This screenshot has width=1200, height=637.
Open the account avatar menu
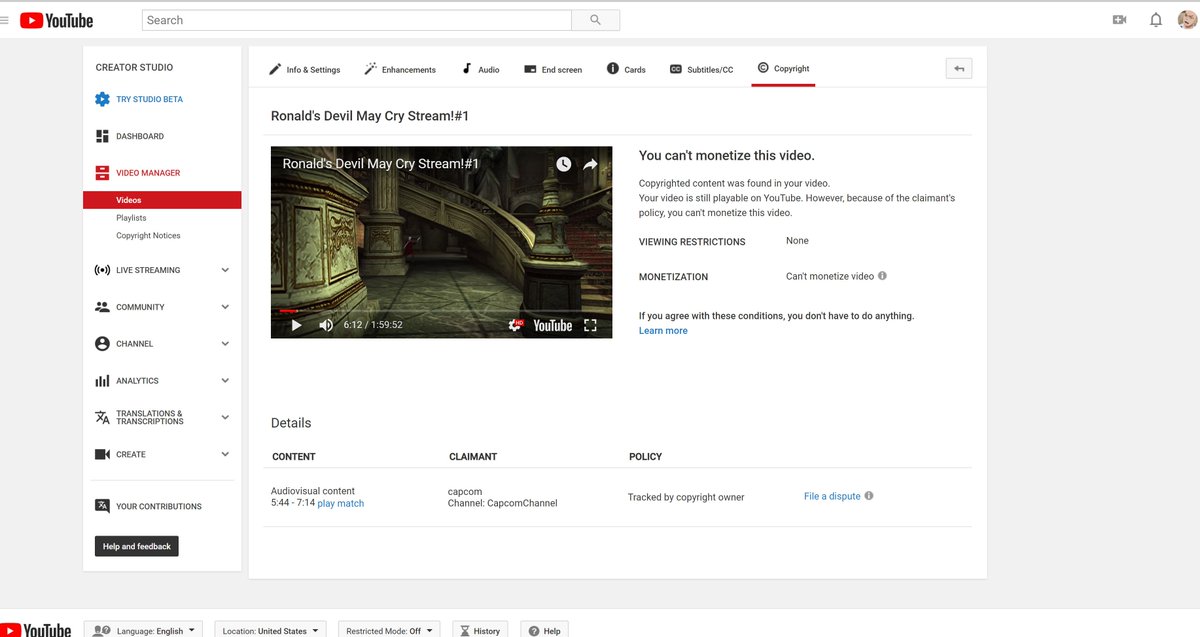pos(1187,20)
